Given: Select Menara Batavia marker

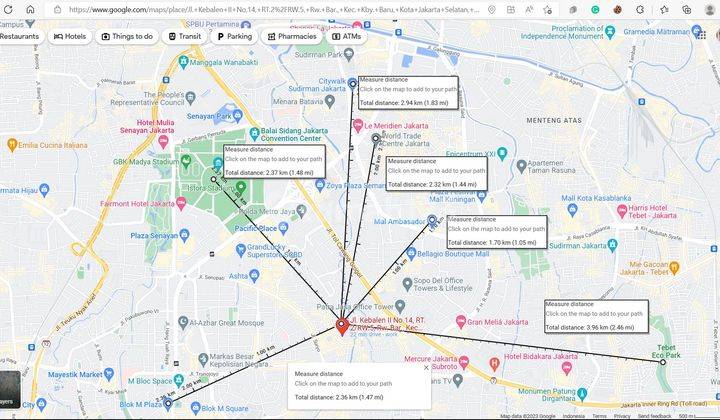Looking at the screenshot, I should 329,101.
